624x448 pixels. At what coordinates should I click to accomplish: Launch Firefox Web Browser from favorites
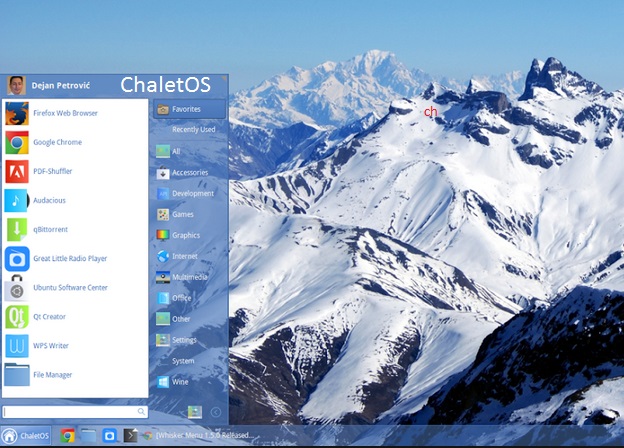75,113
